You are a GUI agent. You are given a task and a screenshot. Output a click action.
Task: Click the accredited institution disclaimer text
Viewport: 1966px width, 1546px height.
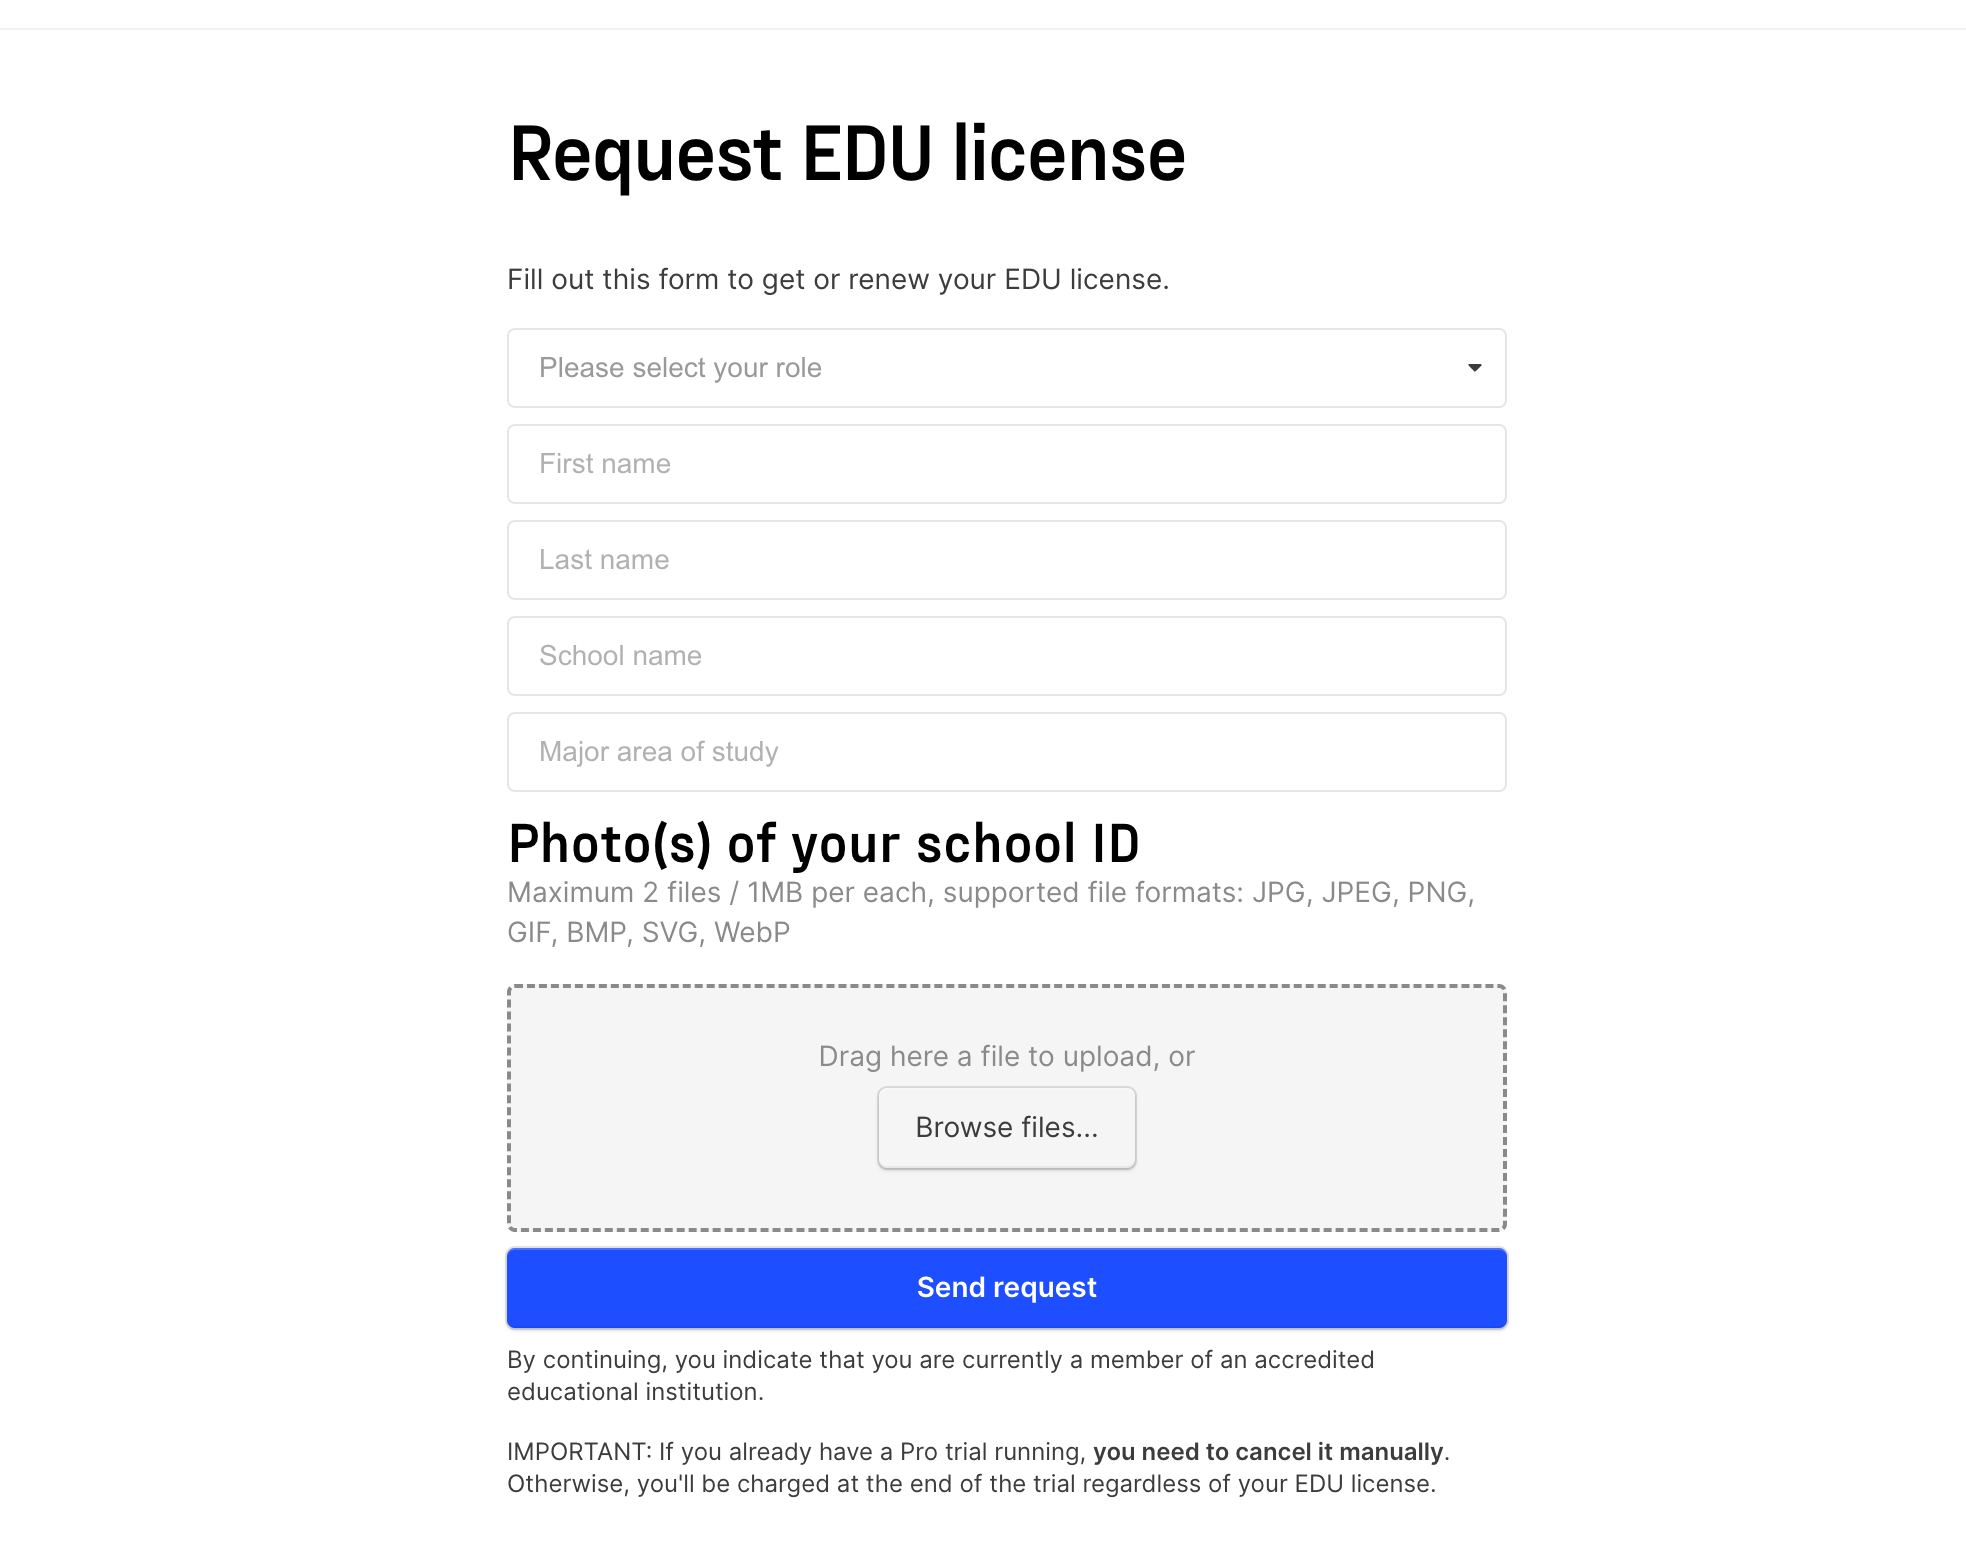point(940,1374)
